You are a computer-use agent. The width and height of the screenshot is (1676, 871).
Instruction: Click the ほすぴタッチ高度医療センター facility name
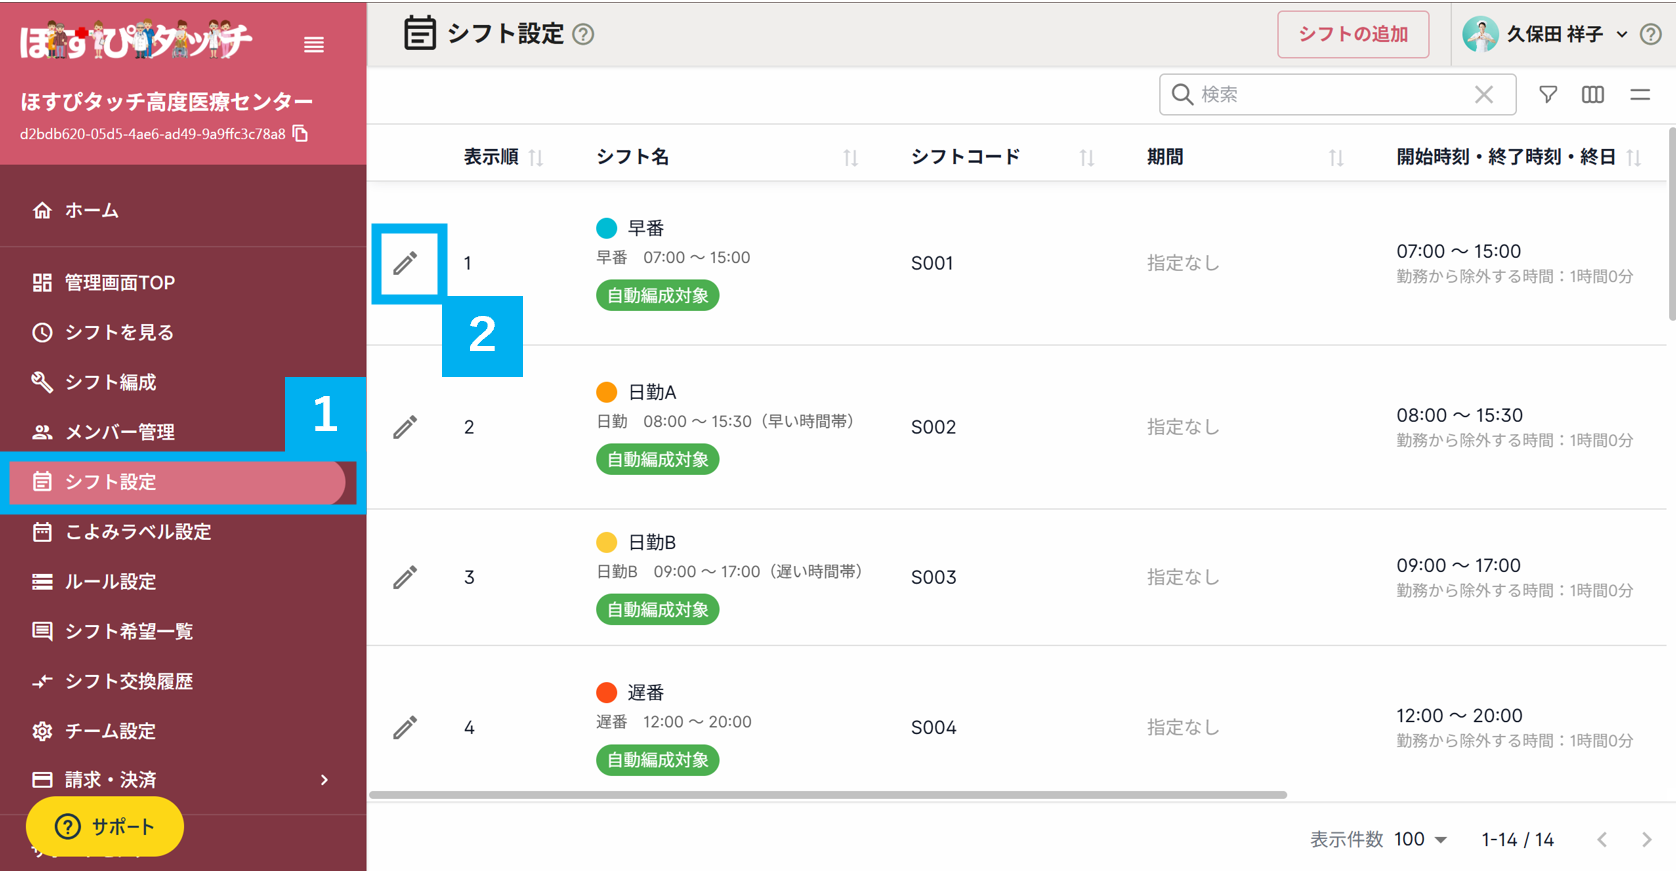point(167,102)
